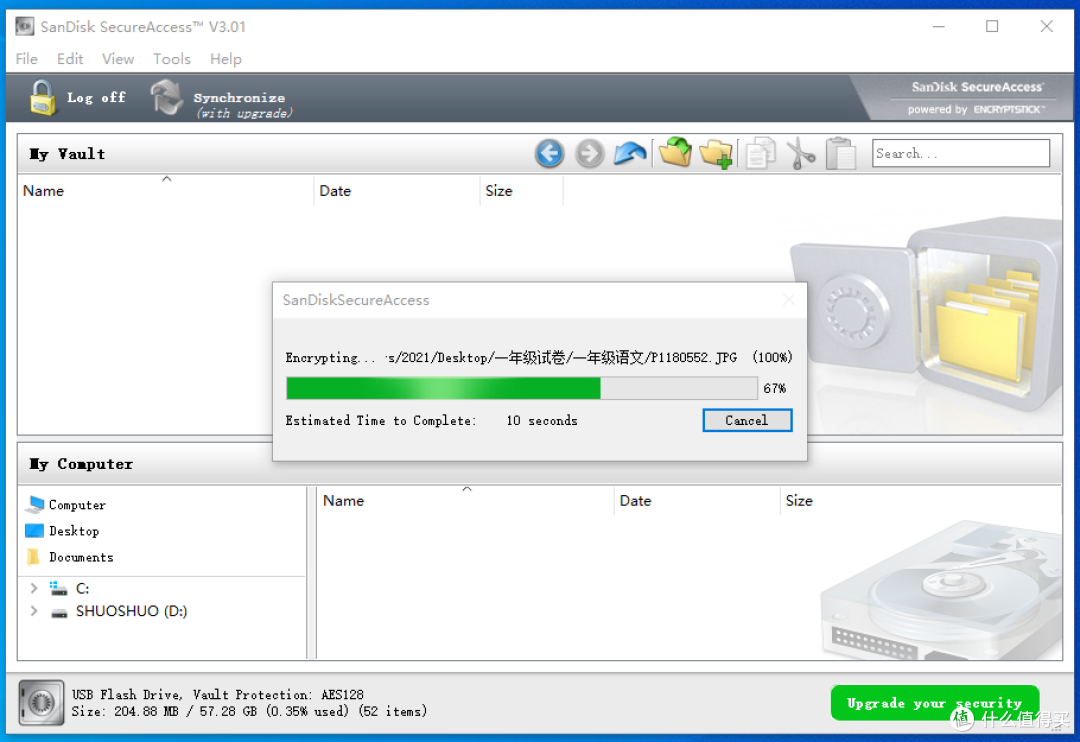Screen dimensions: 1080x742
Task: Click the My Vault panel title
Action: point(67,154)
